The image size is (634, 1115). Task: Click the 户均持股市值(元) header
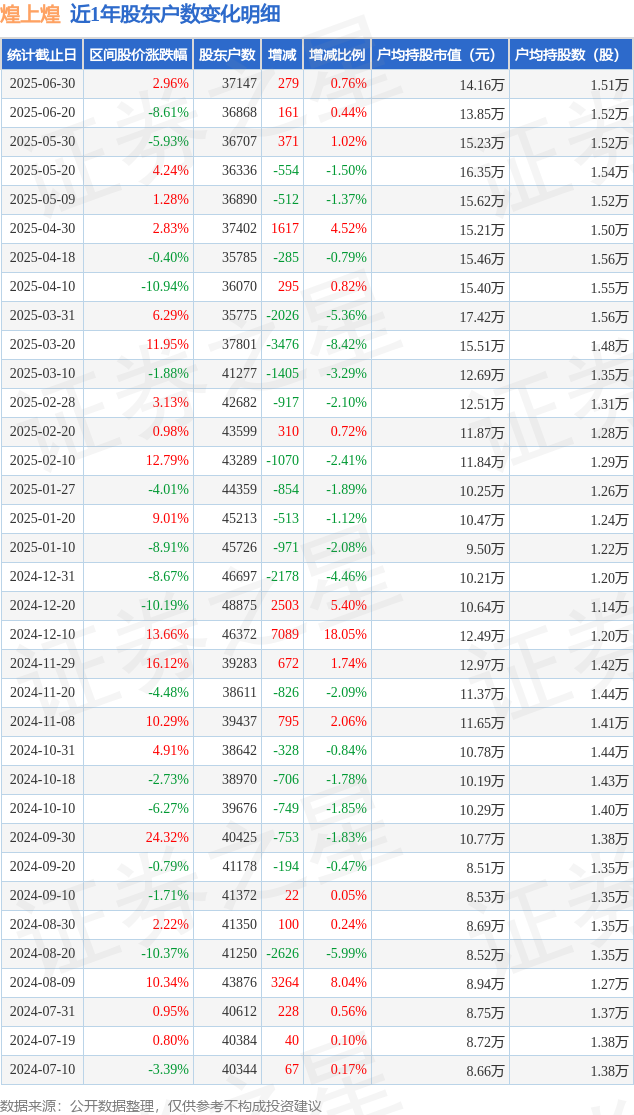pyautogui.click(x=440, y=54)
